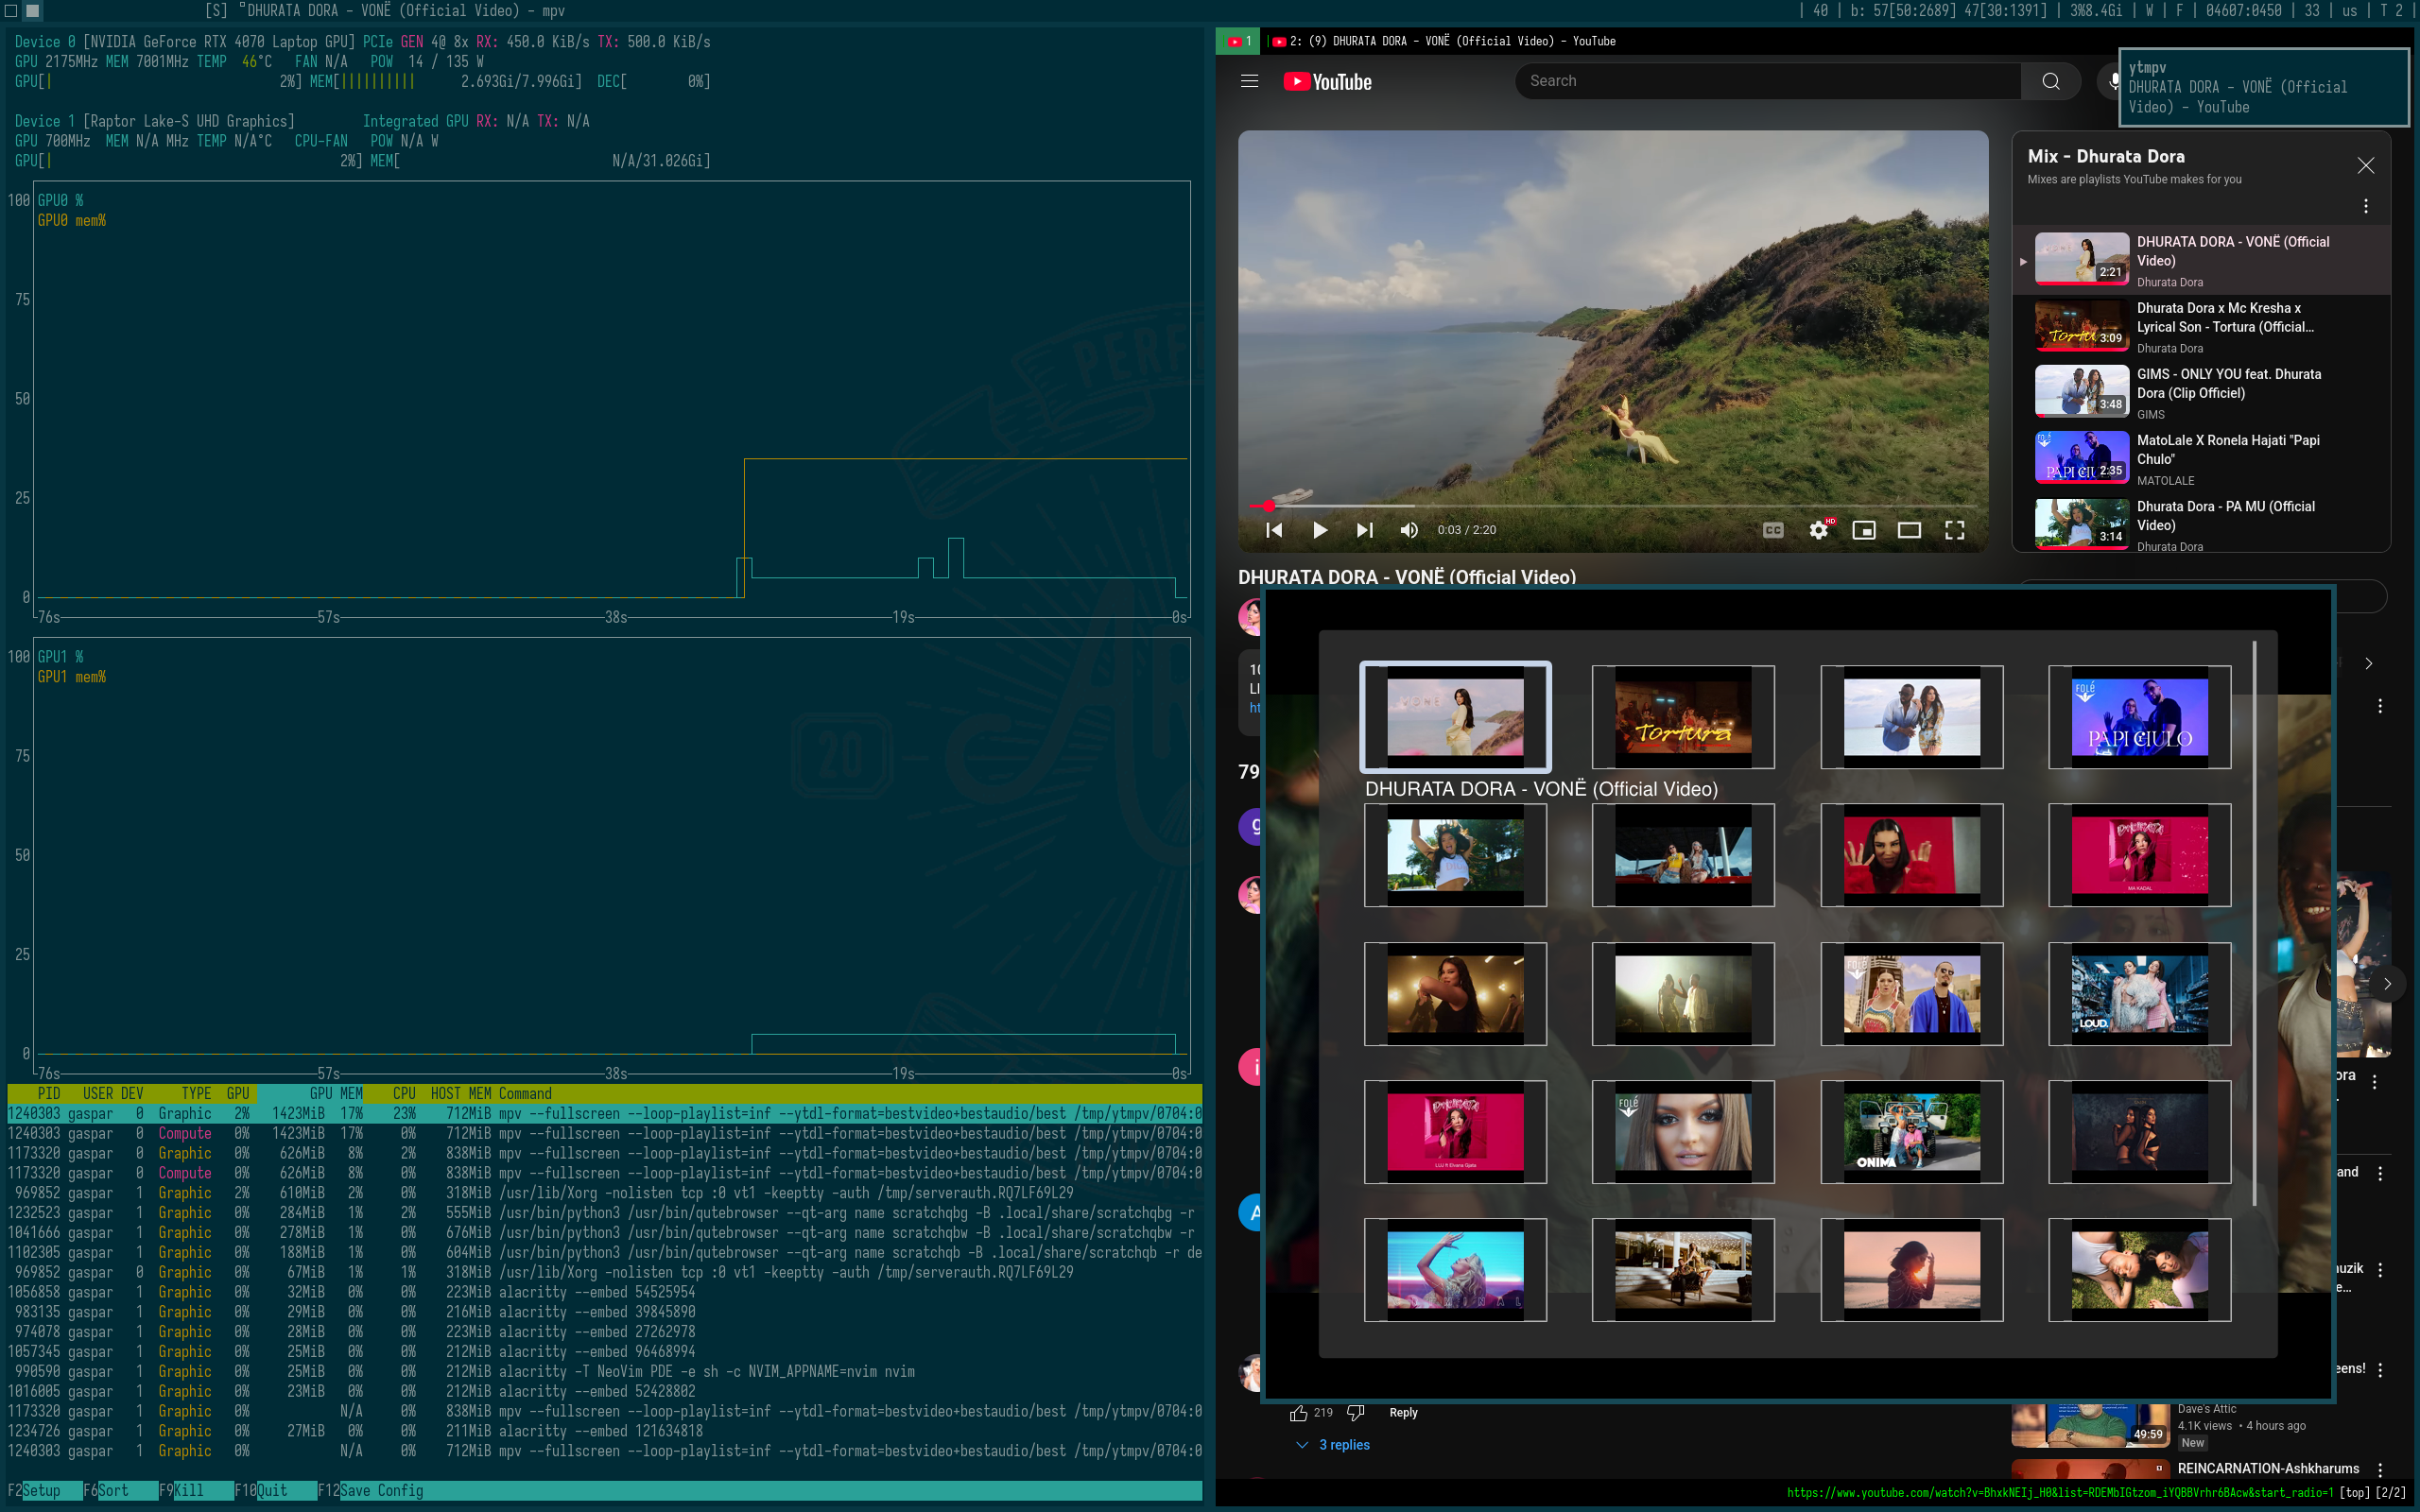
Task: Open the player settings gear
Action: [1818, 530]
